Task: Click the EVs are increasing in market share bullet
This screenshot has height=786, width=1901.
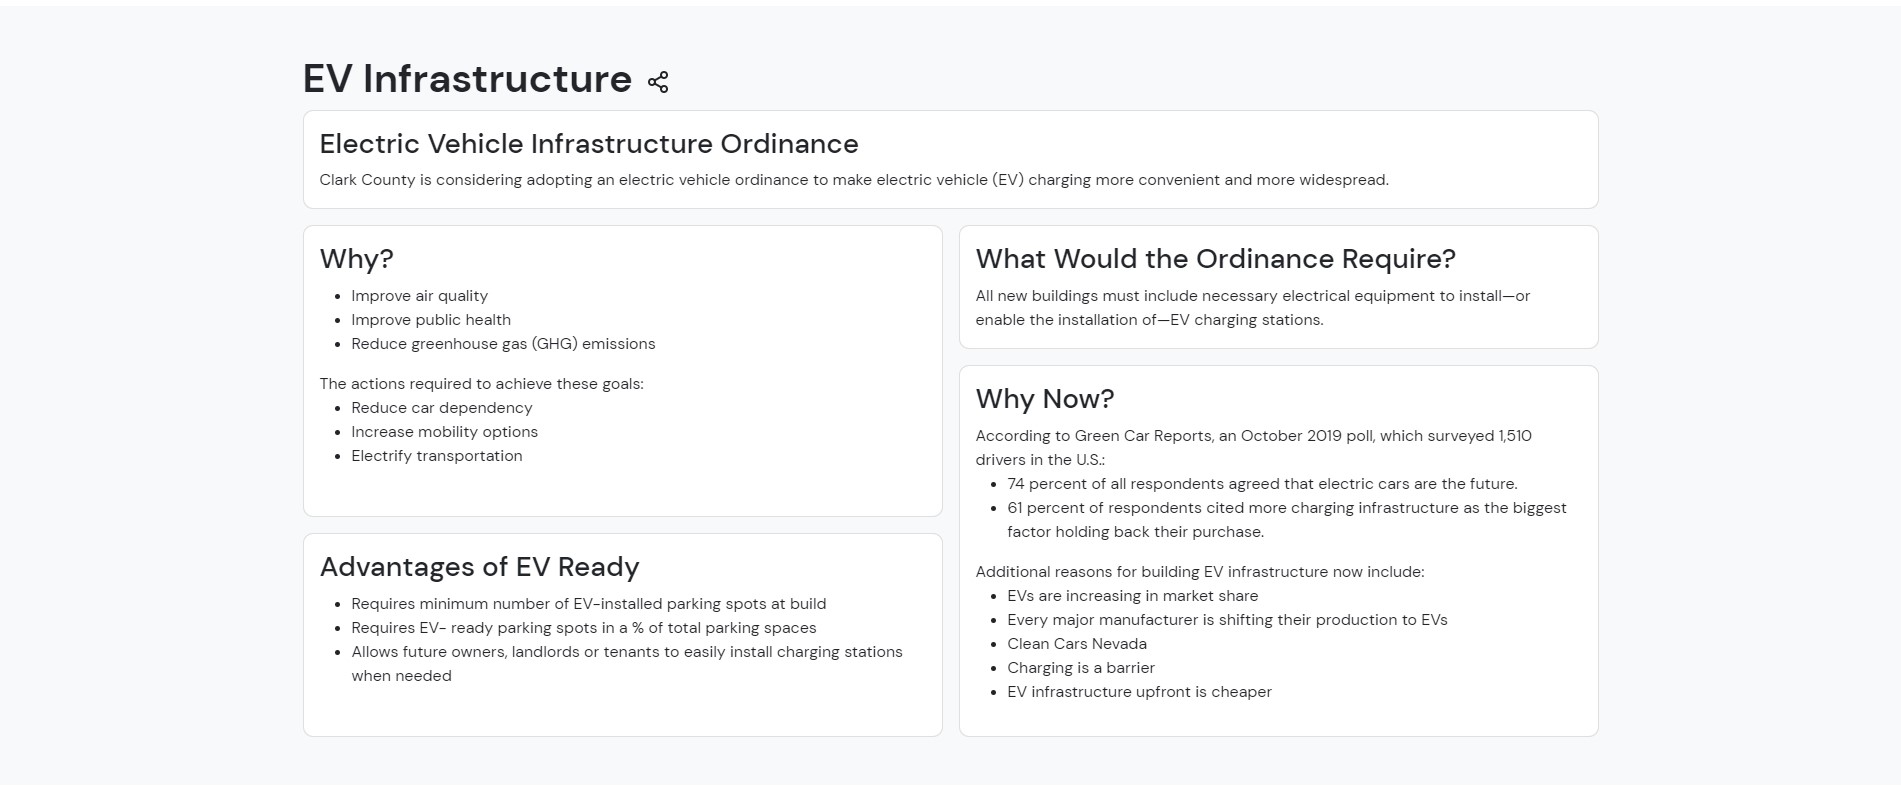Action: click(1132, 596)
